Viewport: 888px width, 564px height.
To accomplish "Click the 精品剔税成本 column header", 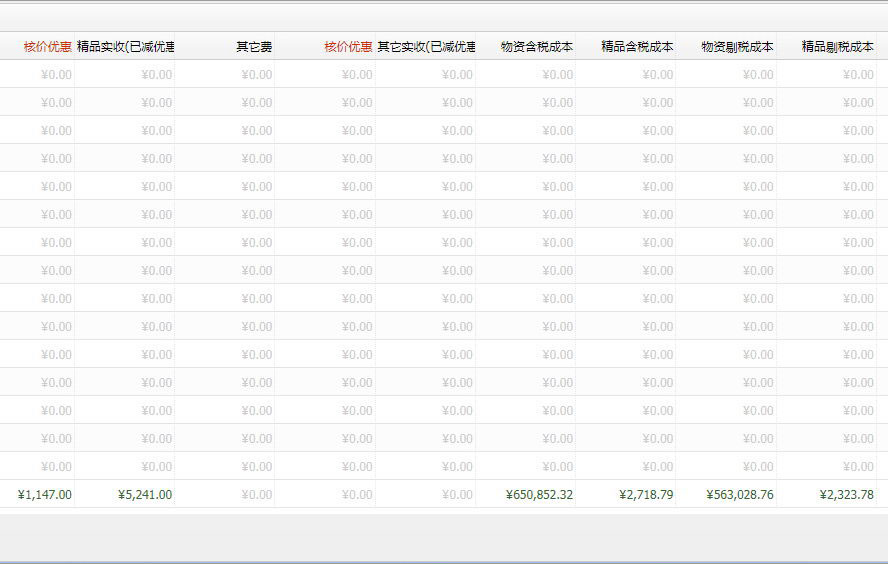I will click(837, 46).
